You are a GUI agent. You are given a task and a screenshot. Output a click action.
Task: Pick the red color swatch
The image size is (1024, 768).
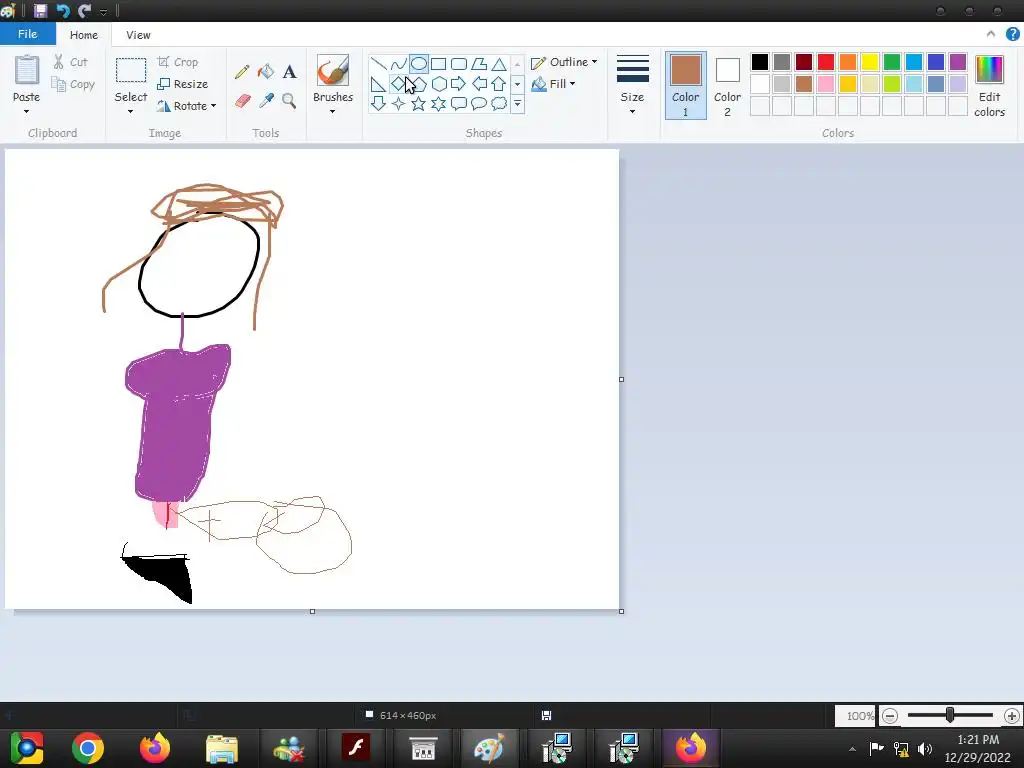tap(825, 62)
